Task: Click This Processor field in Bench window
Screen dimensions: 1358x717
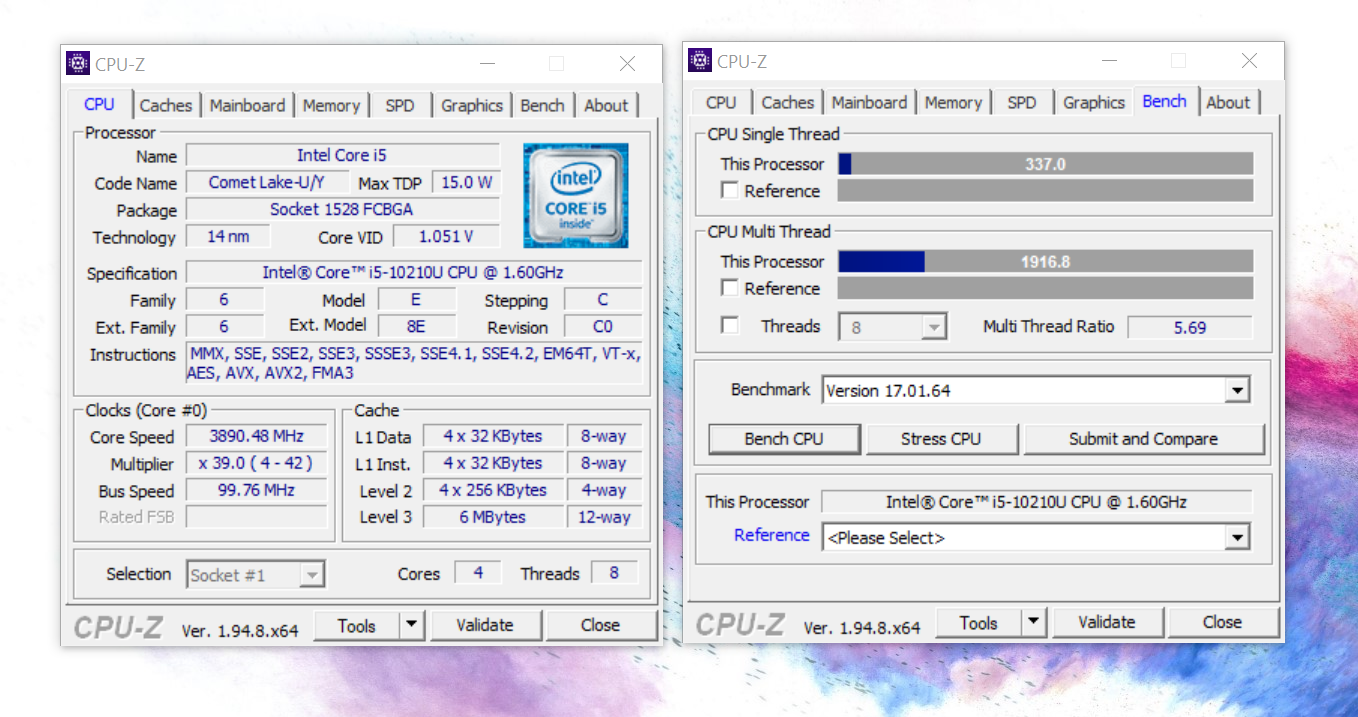Action: [x=1037, y=502]
